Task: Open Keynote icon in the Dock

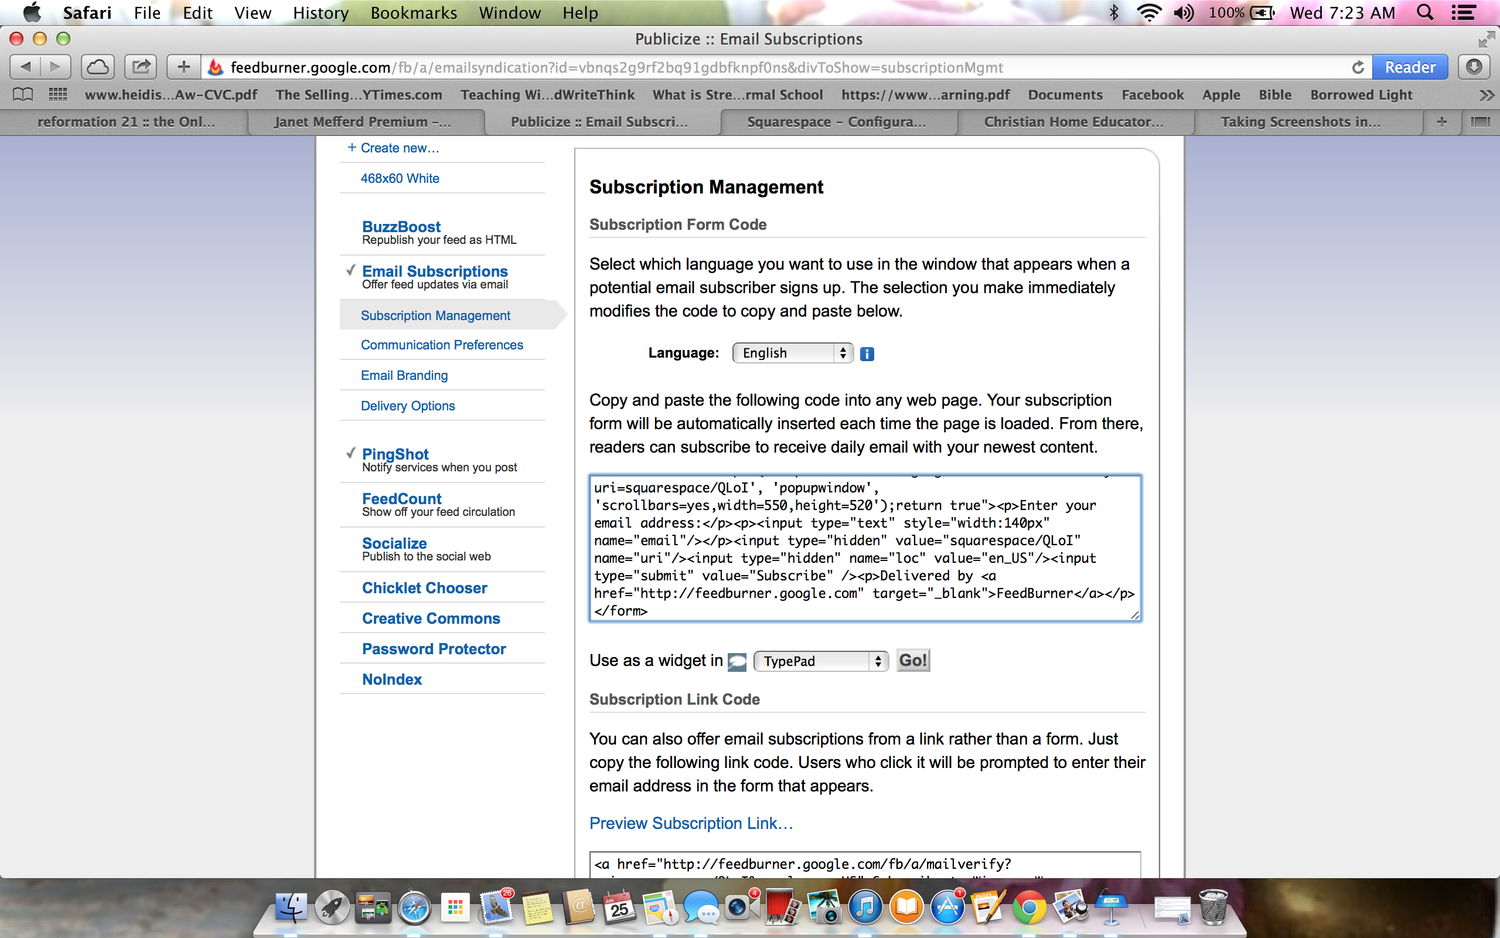Action: pos(1111,908)
